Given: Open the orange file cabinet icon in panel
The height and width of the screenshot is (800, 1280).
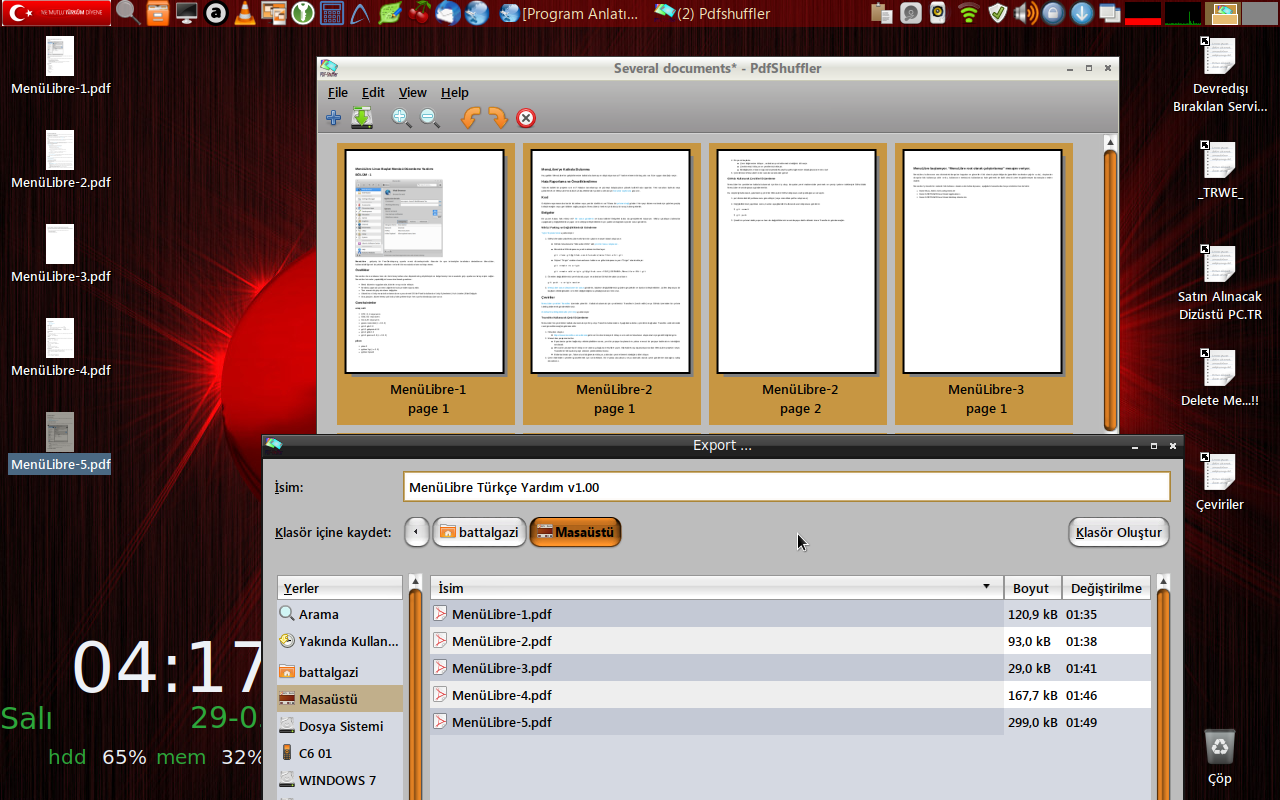Looking at the screenshot, I should (157, 13).
